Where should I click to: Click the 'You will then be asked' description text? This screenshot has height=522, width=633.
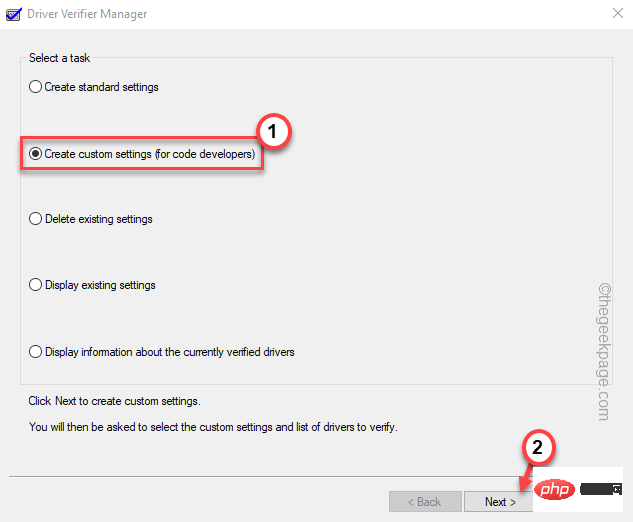[213, 427]
